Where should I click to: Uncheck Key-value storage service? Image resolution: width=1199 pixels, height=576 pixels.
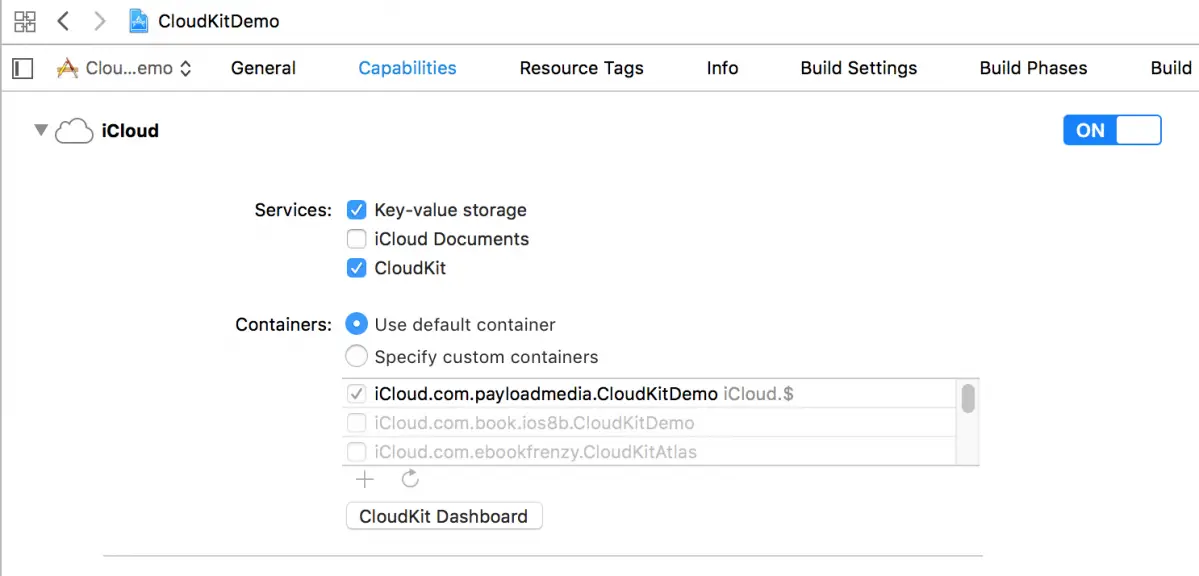tap(356, 210)
